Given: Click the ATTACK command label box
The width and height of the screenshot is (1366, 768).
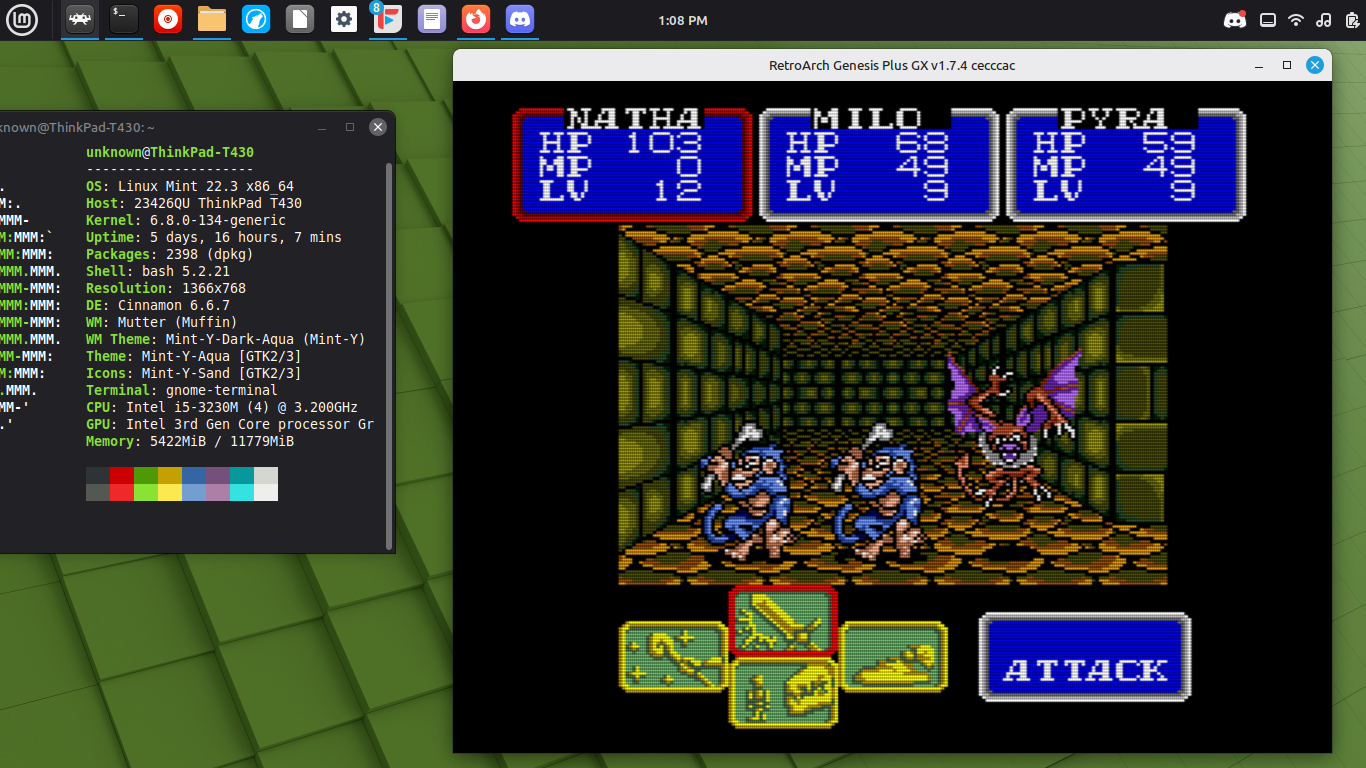Looking at the screenshot, I should (x=1085, y=658).
